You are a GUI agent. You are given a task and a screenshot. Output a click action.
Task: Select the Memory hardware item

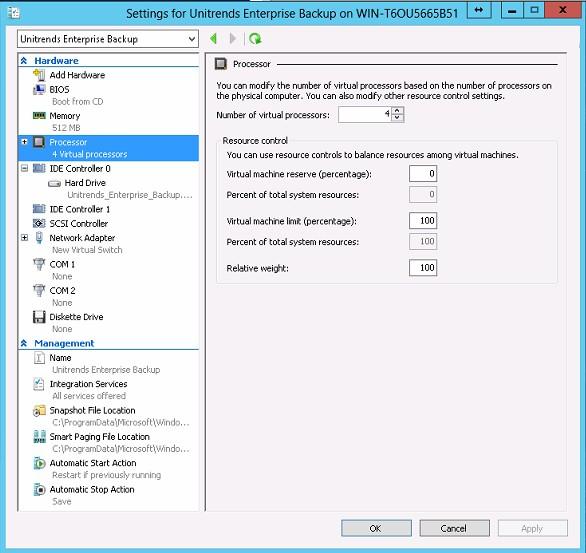click(65, 116)
